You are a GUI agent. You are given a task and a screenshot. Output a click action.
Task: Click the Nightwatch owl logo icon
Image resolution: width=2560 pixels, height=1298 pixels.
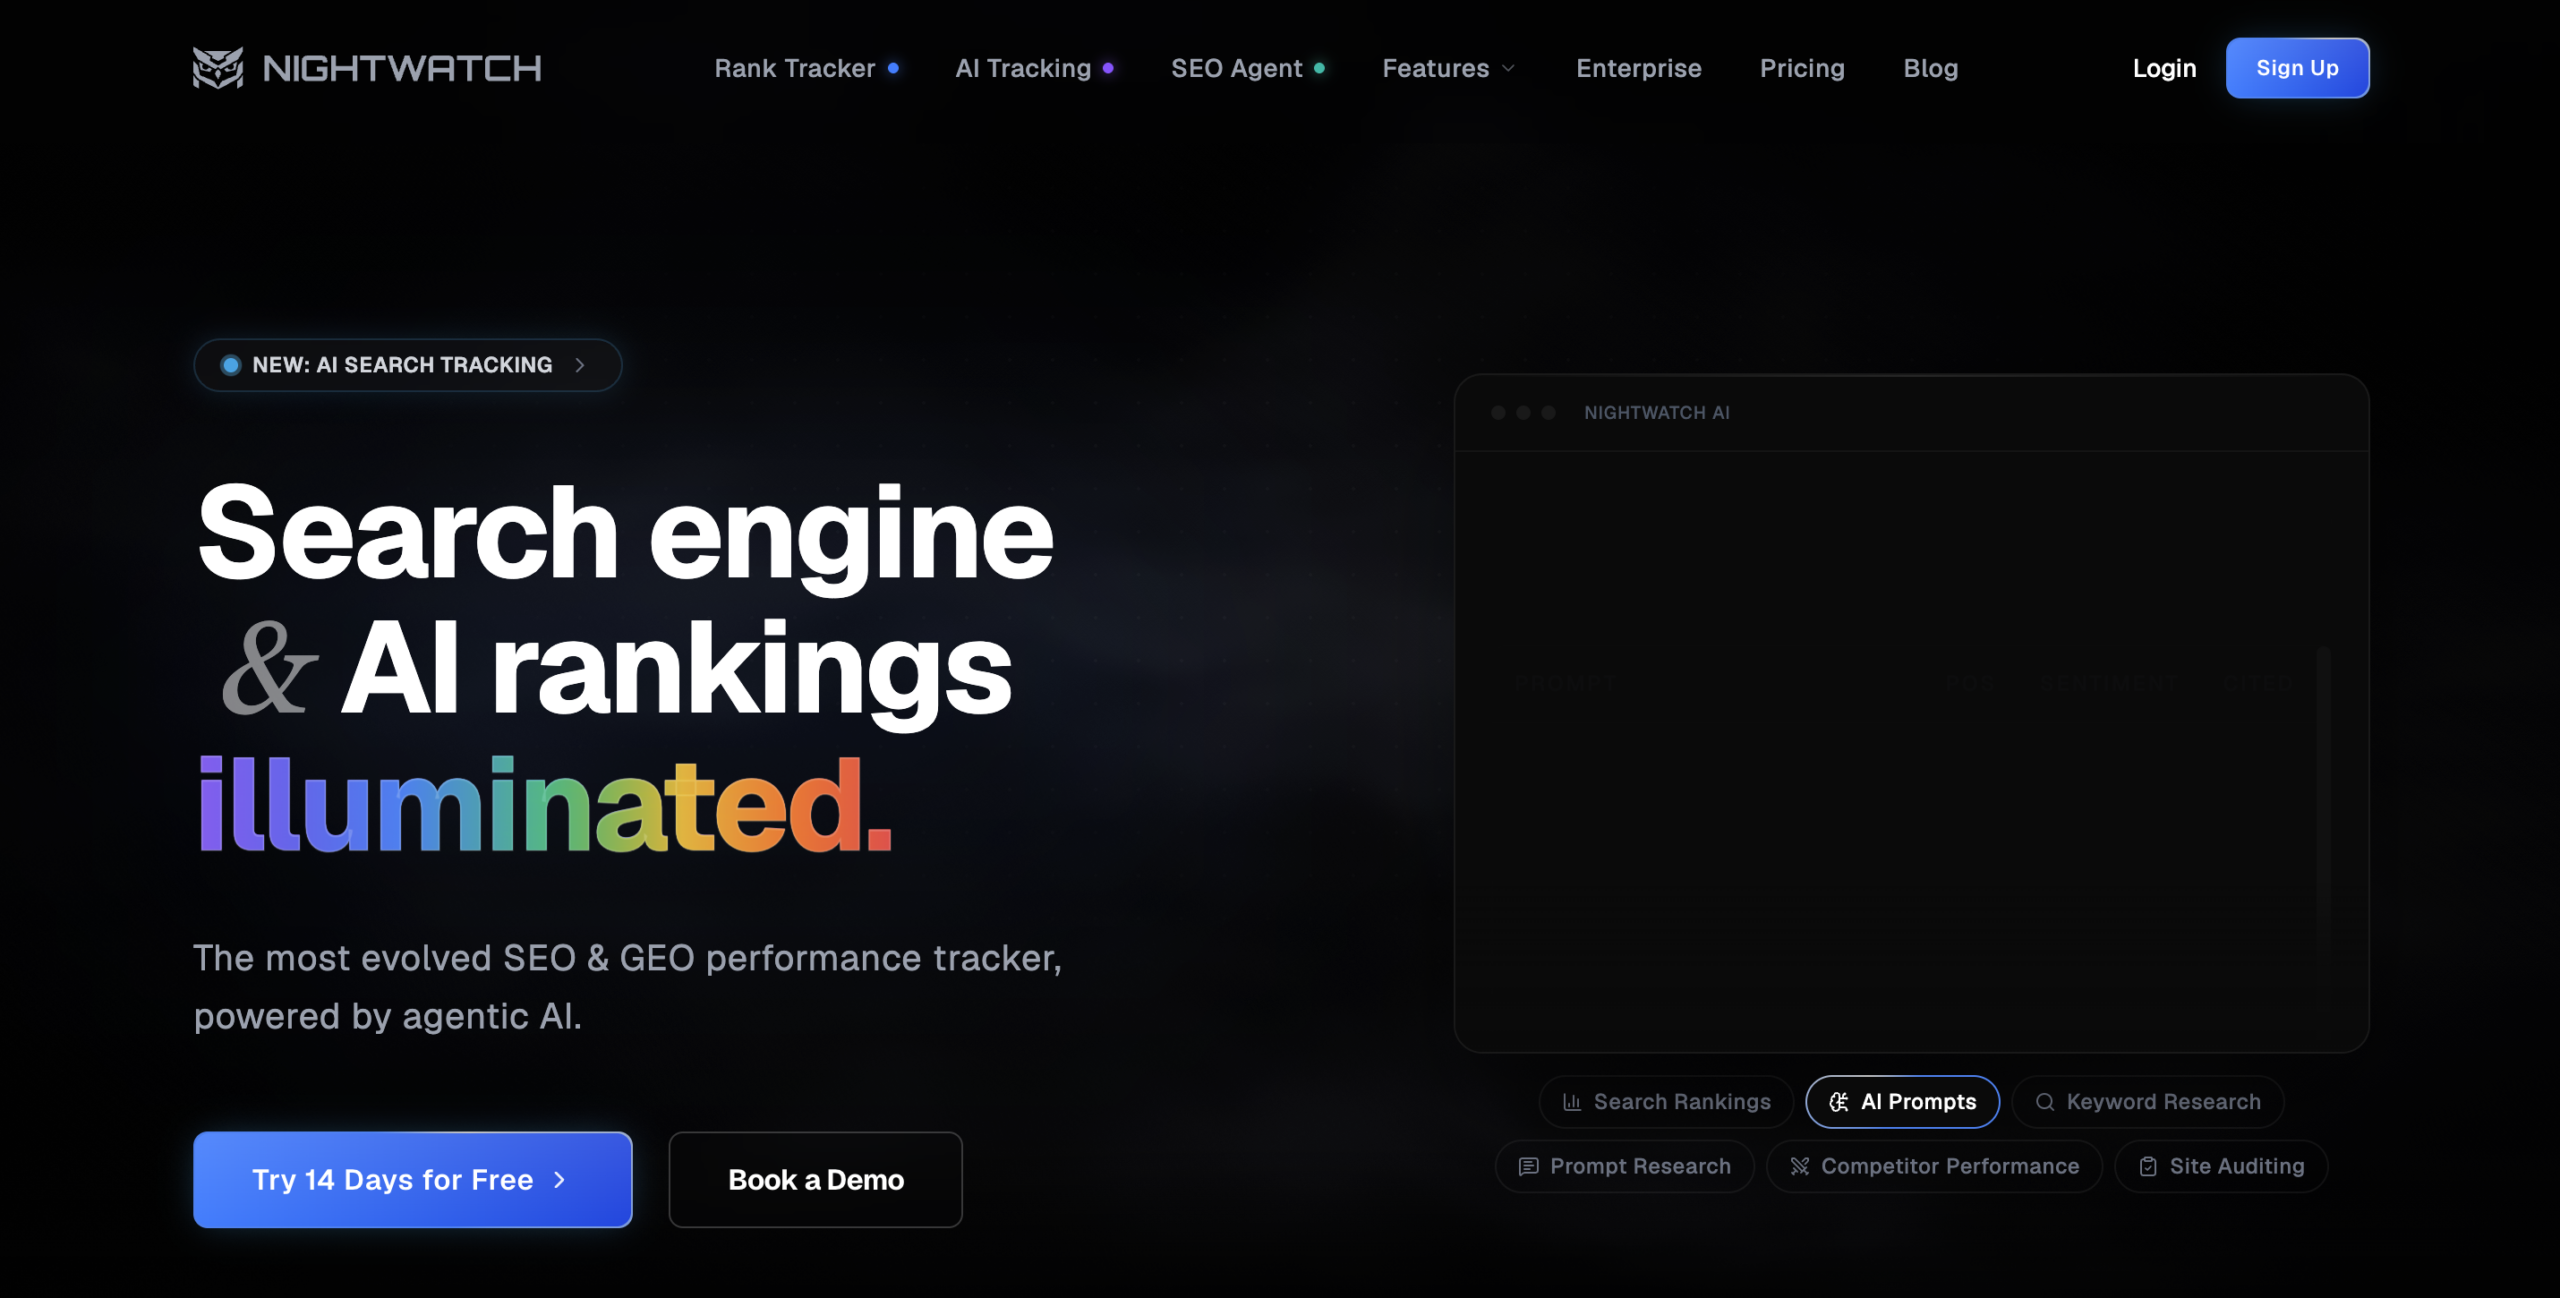217,68
